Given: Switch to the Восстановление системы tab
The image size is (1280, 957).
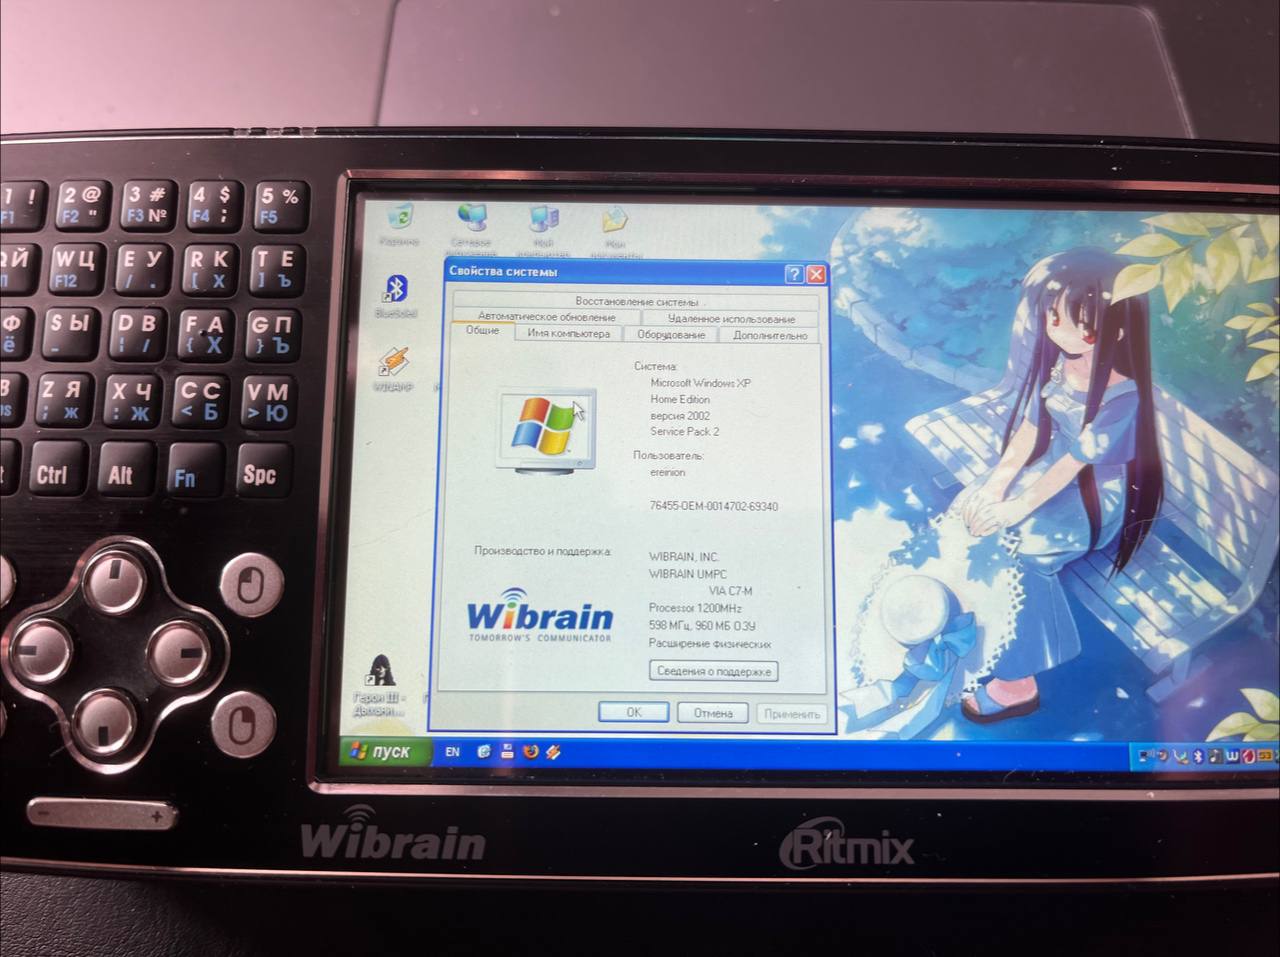Looking at the screenshot, I should pyautogui.click(x=636, y=301).
